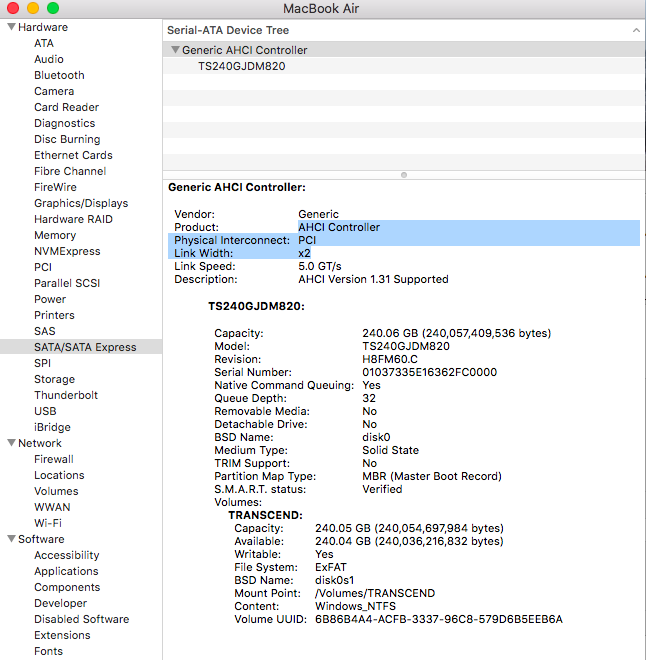The image size is (646, 660).
Task: Click serial number 01037335E16362FC0000
Action: tap(429, 372)
